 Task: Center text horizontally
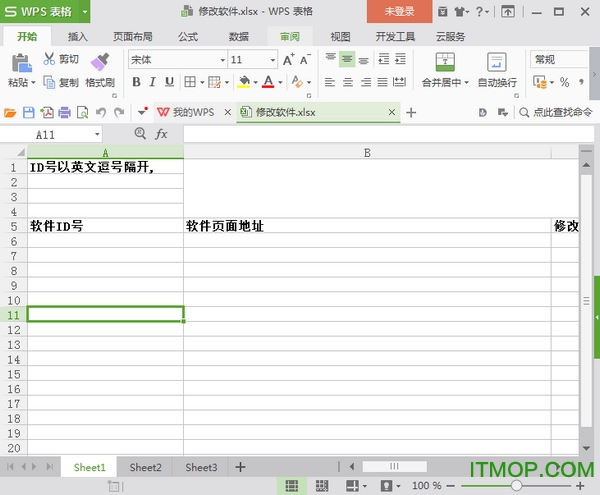347,81
